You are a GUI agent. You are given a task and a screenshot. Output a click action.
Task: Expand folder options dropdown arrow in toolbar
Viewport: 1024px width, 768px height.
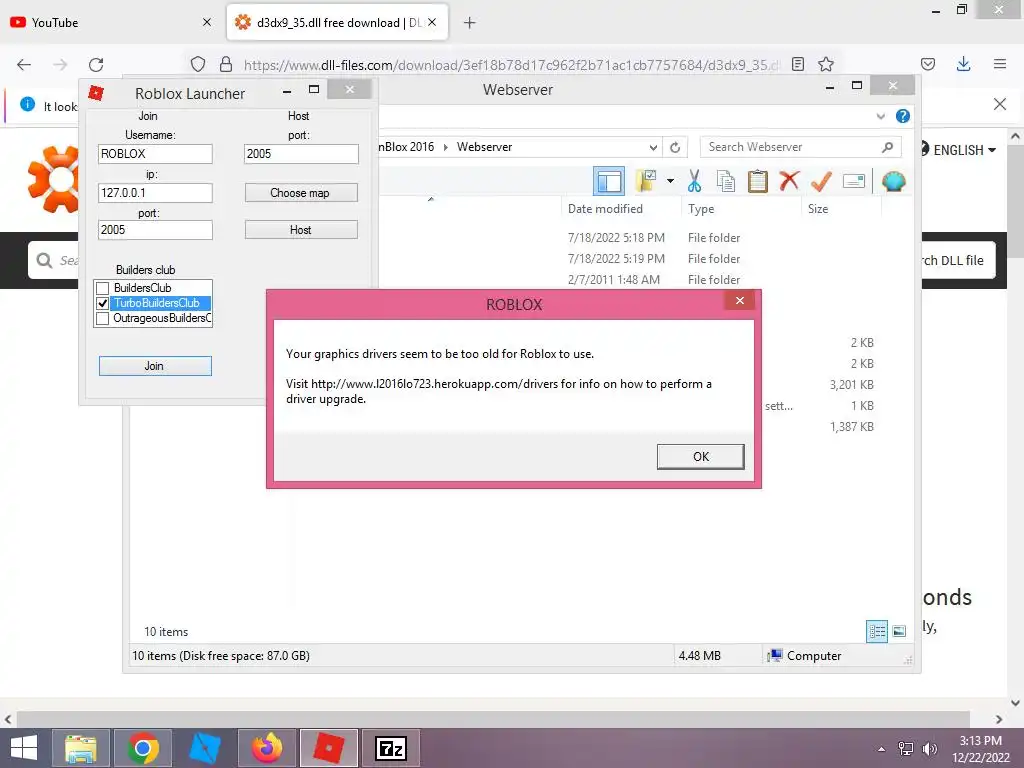(670, 181)
